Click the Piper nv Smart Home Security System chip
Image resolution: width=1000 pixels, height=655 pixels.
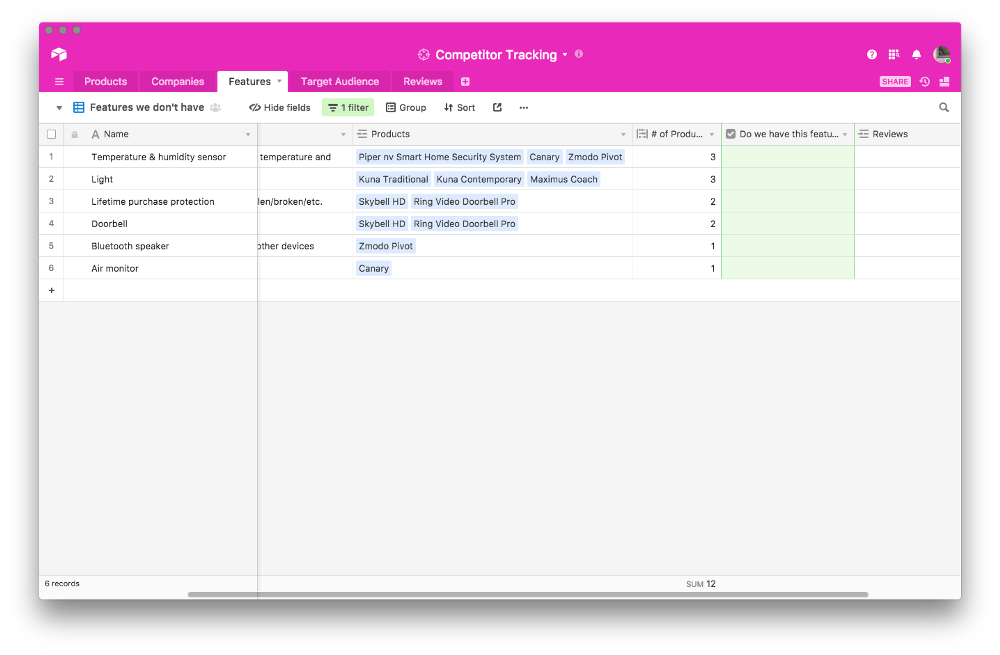(x=439, y=157)
